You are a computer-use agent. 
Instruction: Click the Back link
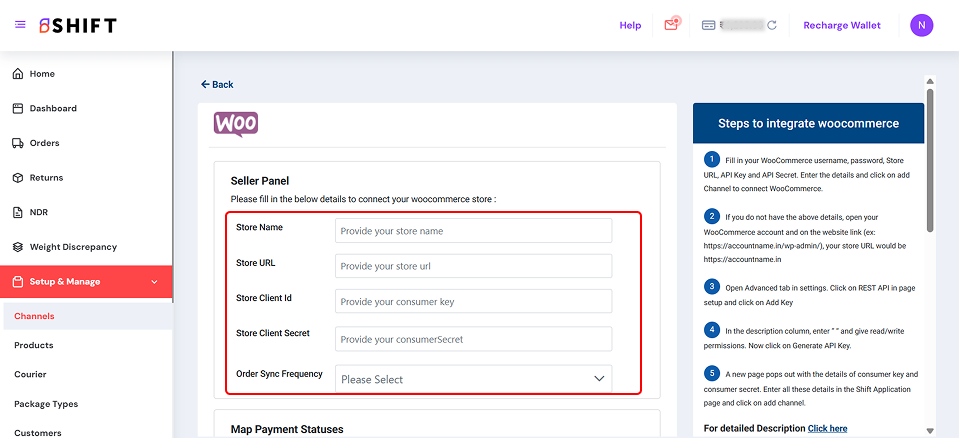tap(217, 85)
